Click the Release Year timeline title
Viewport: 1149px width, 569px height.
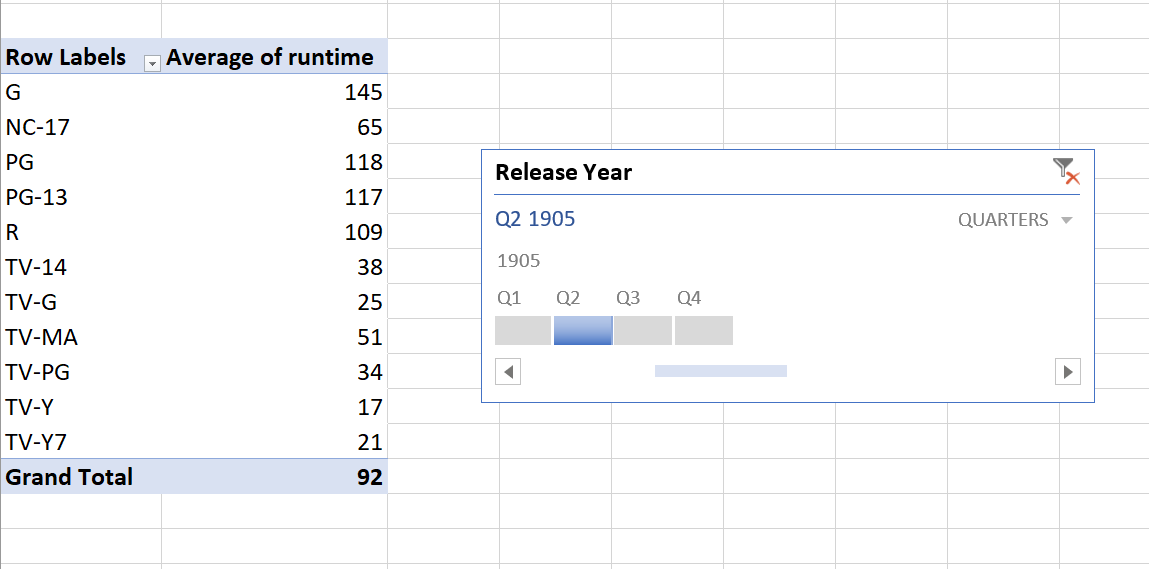coord(564,172)
